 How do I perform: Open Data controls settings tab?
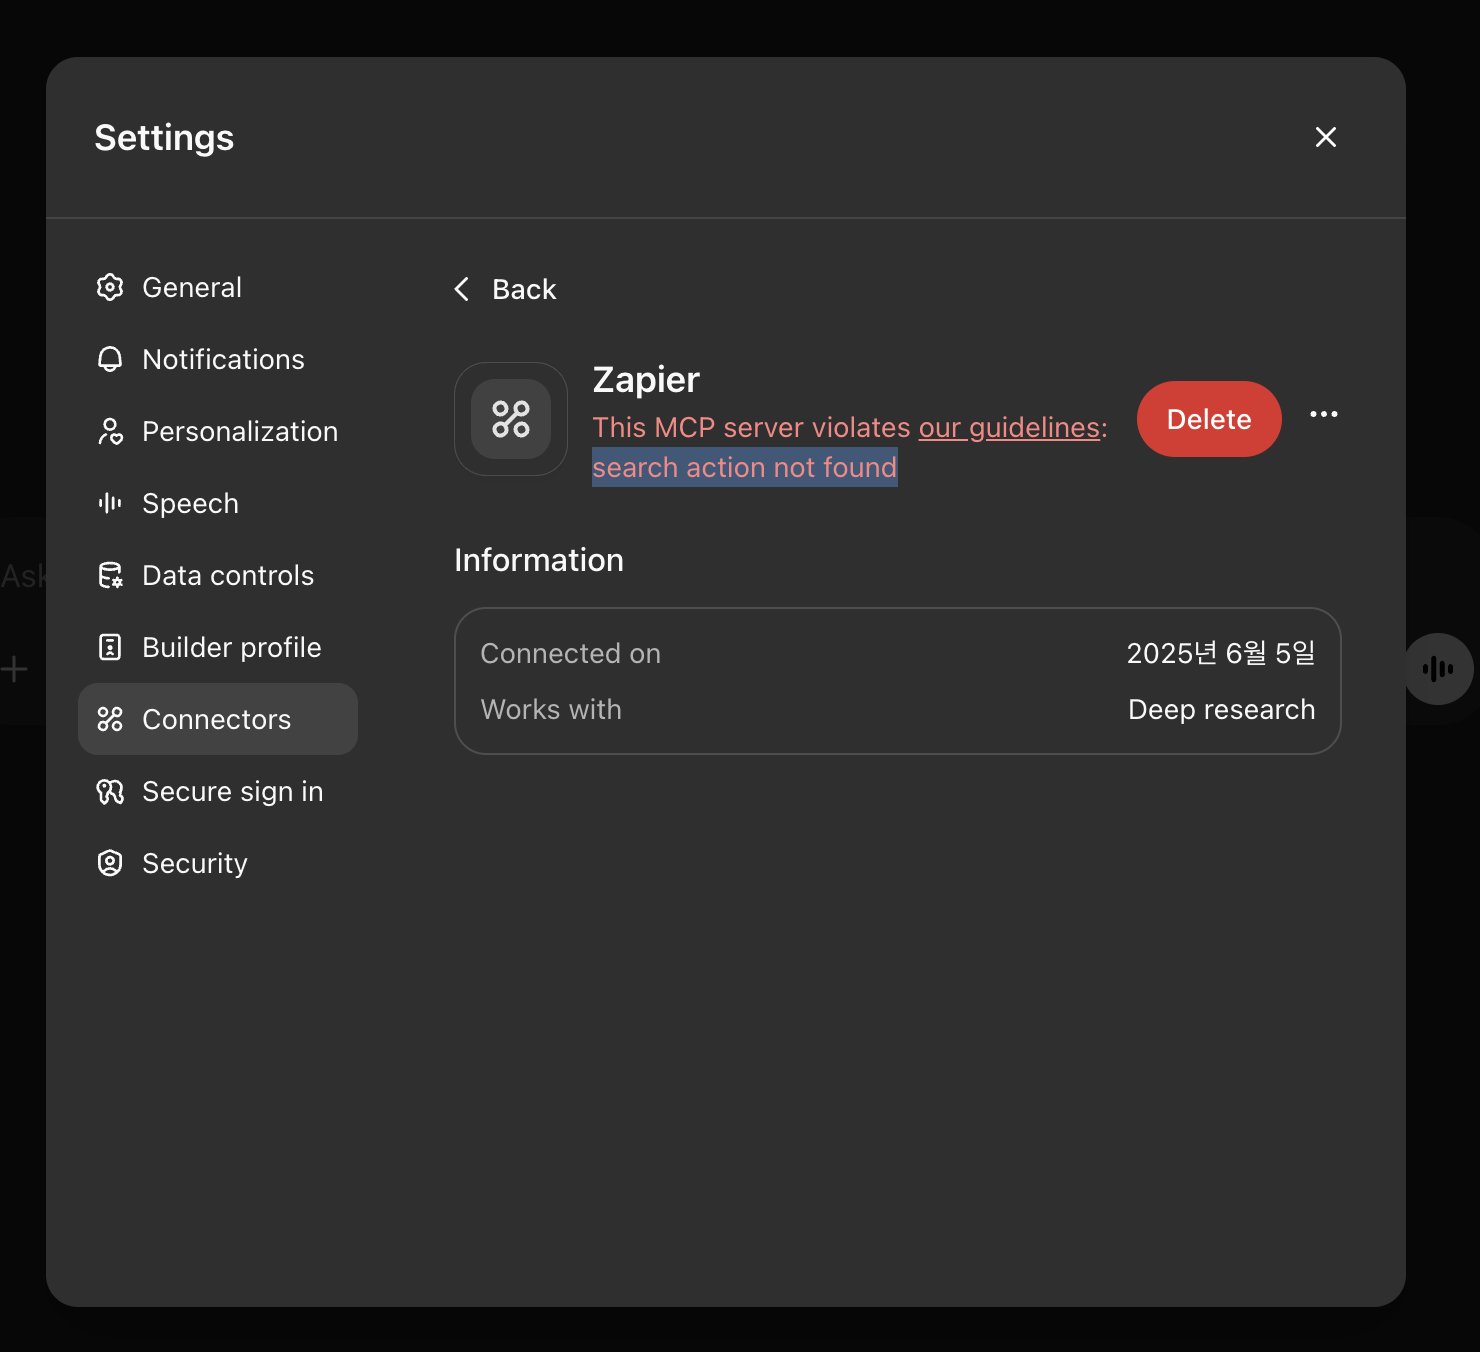218,576
